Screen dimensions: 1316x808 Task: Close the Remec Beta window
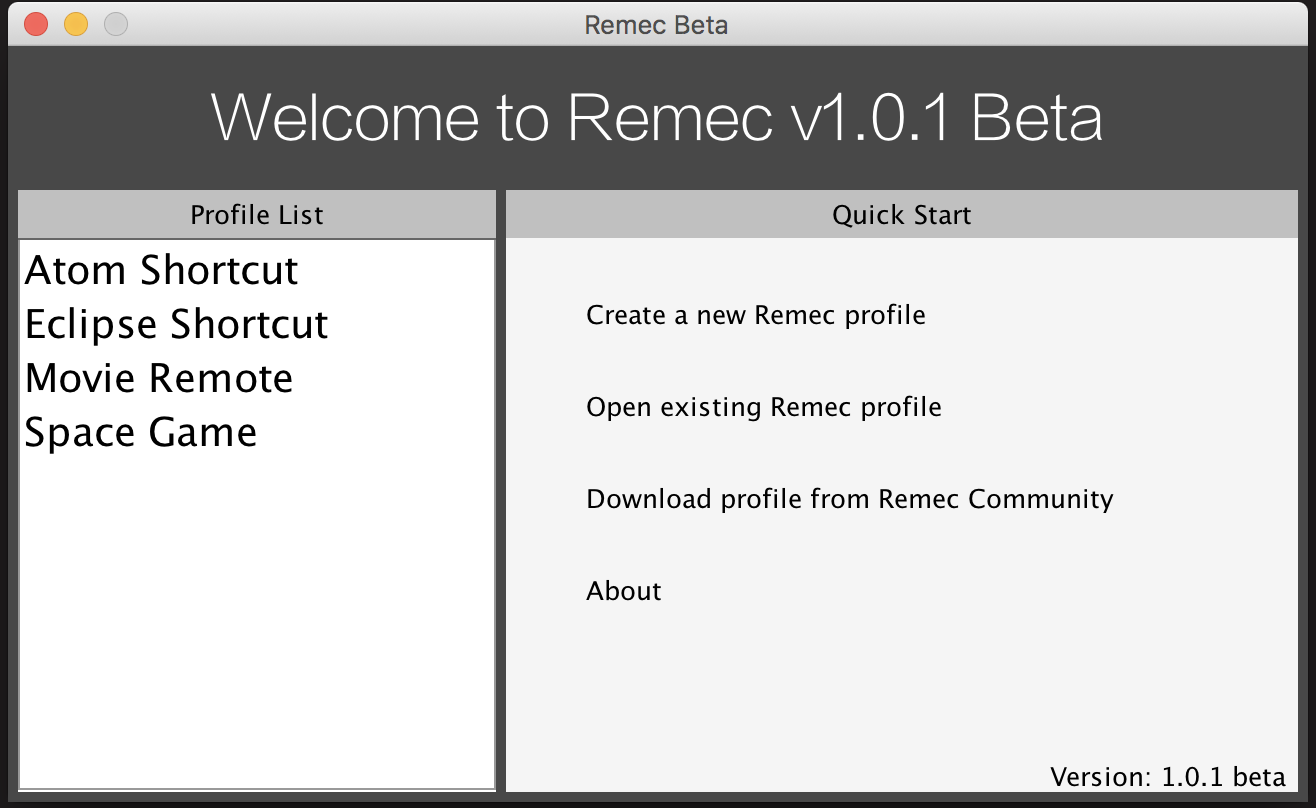(36, 24)
